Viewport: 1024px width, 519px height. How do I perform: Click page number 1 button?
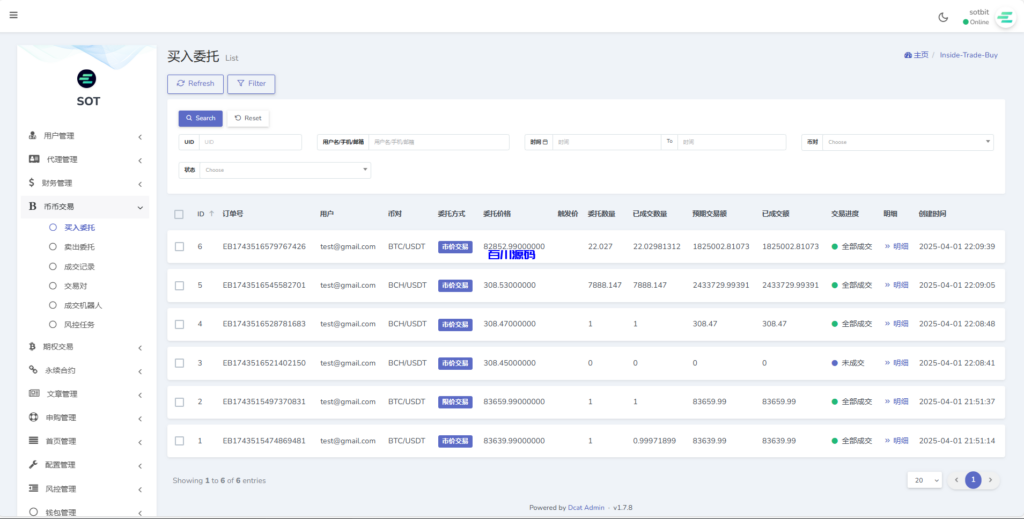click(973, 480)
